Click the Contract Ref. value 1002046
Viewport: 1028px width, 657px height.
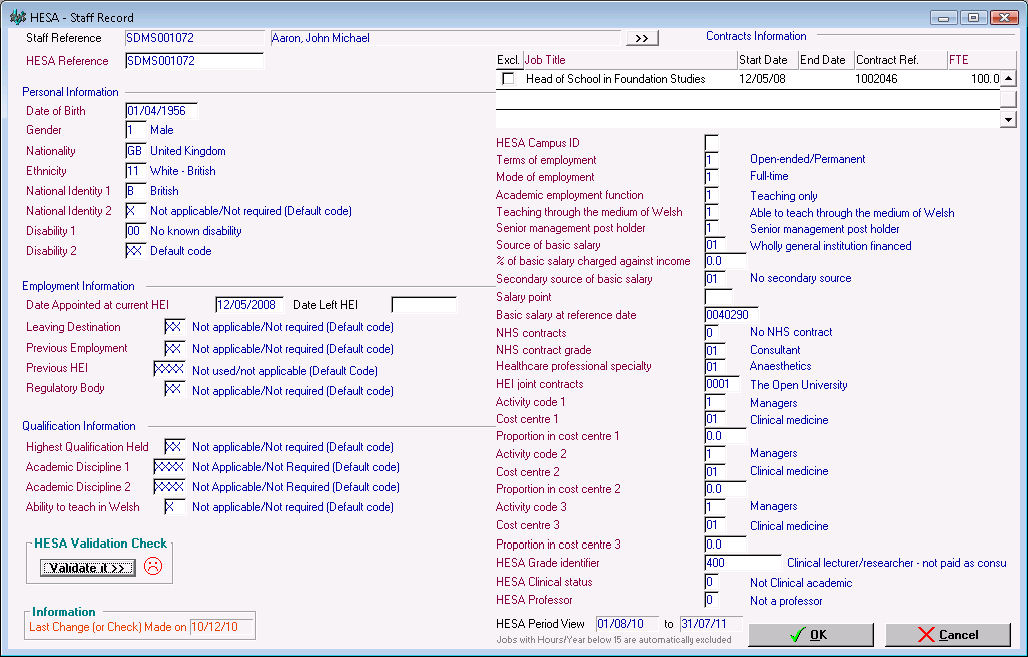tap(877, 79)
